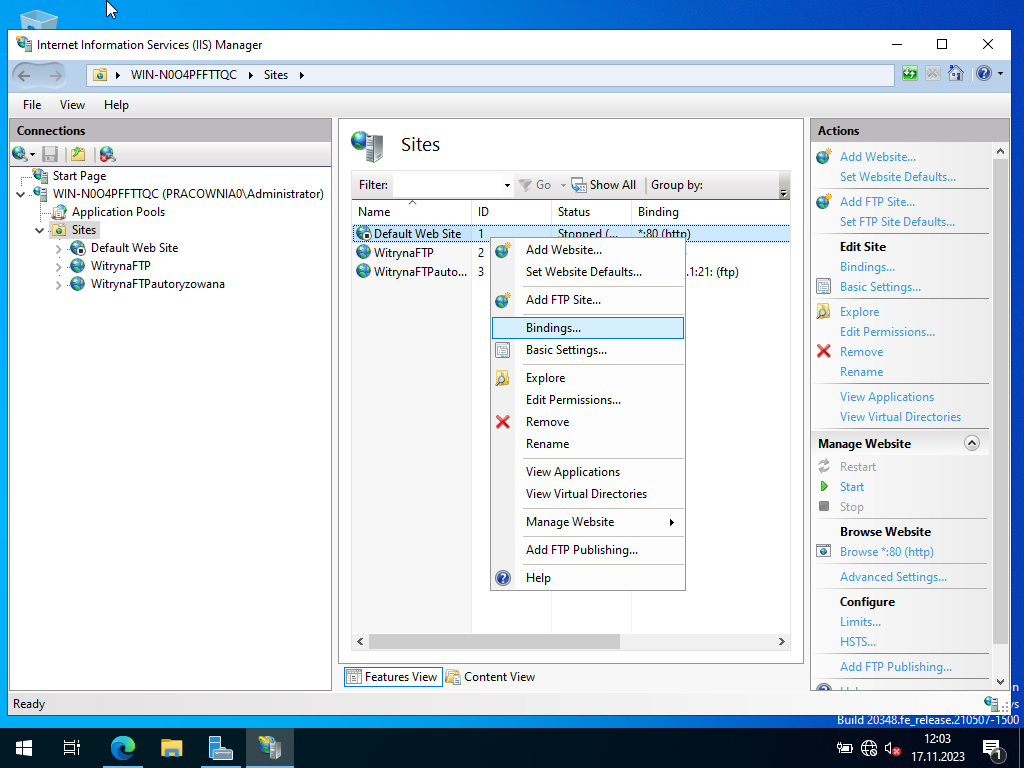Click the Create New Connection icon in Connections toolbar
The height and width of the screenshot is (768, 1024).
point(20,154)
